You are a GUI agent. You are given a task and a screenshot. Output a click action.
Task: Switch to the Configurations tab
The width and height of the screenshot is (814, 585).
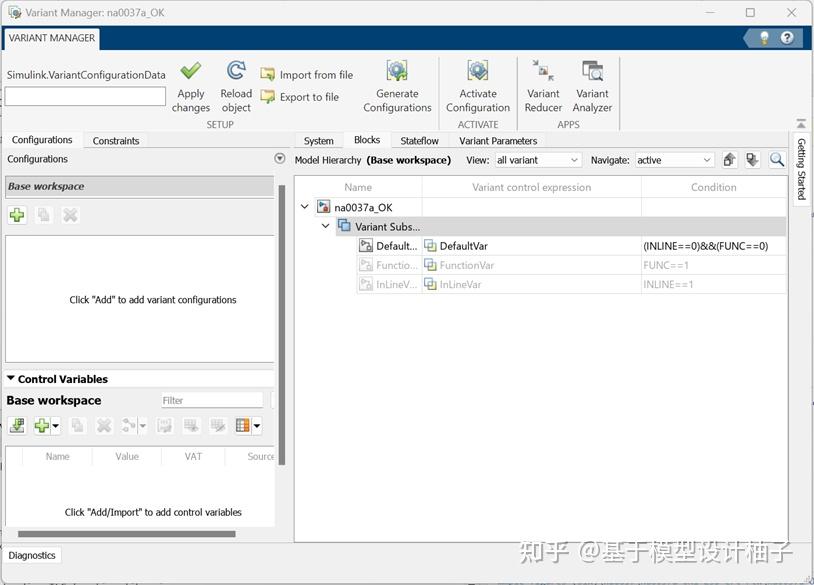pyautogui.click(x=42, y=140)
